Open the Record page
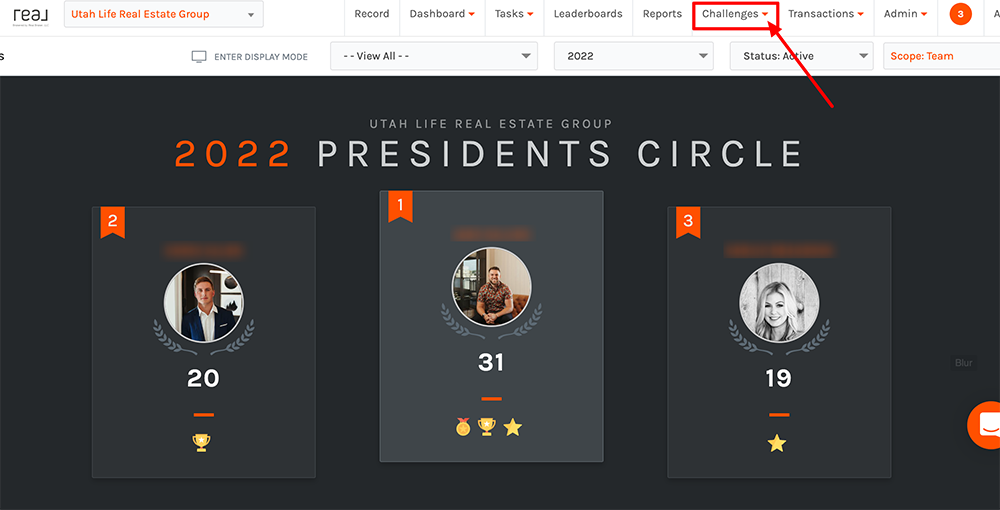The image size is (1000, 510). [x=372, y=14]
